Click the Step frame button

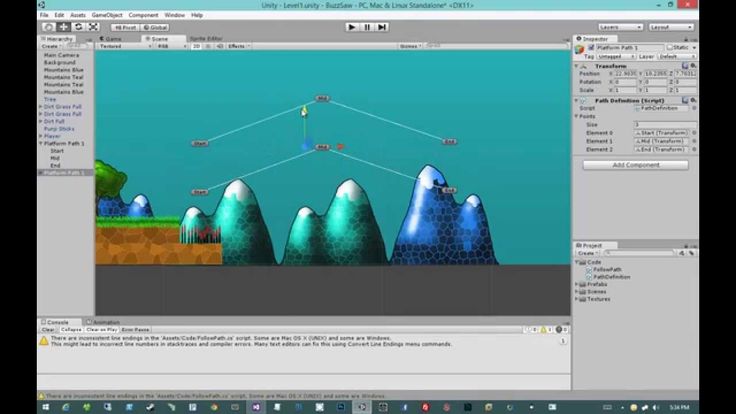(x=382, y=27)
